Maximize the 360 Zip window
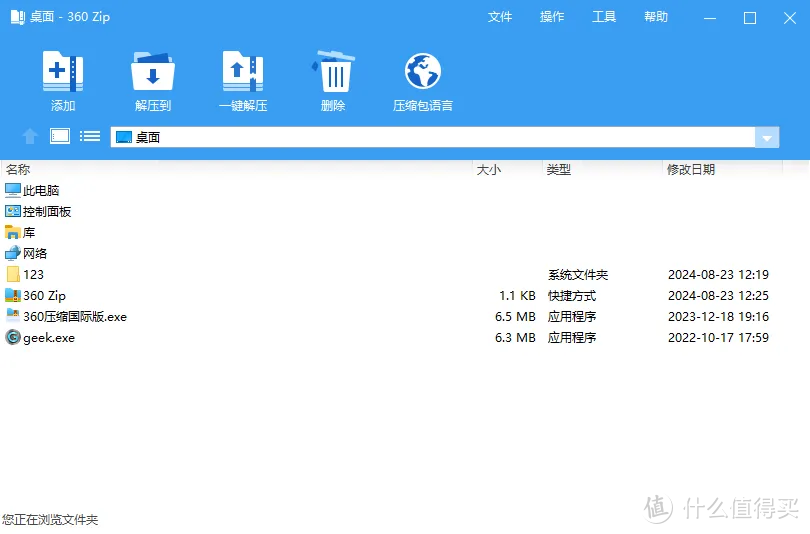The image size is (810, 534). tap(750, 18)
